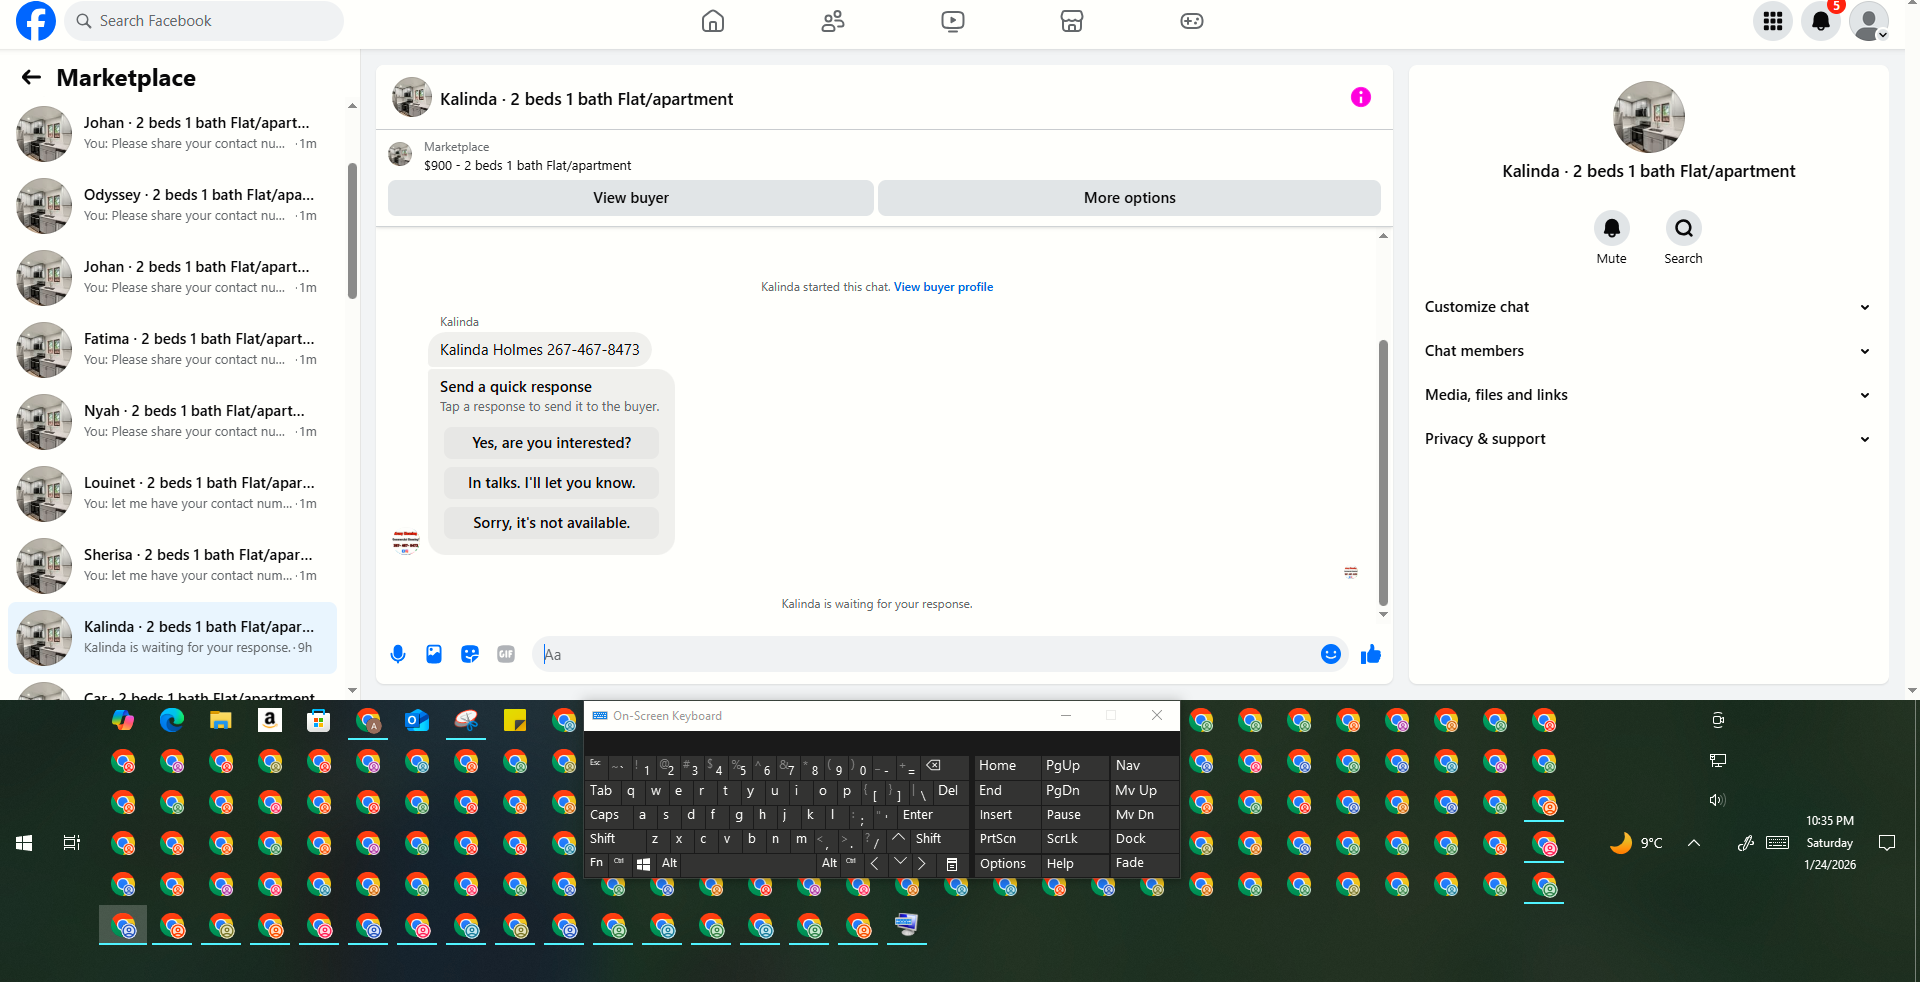Search in conversation magnifier icon

click(x=1684, y=228)
